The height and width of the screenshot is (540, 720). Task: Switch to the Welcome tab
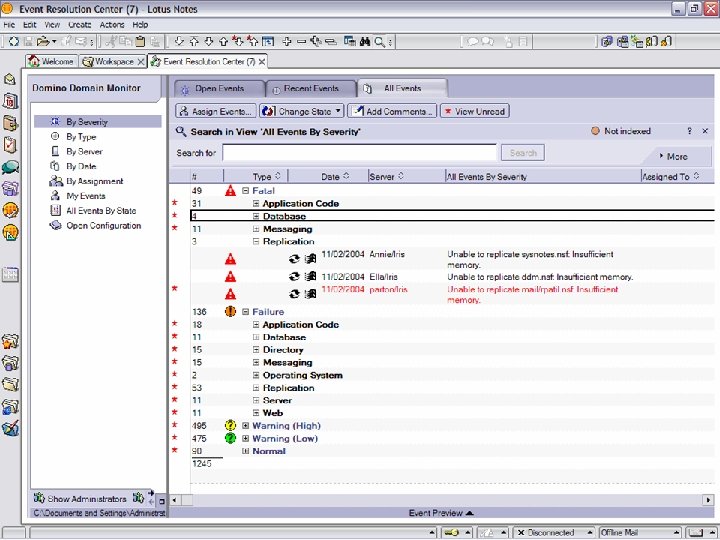click(x=51, y=61)
